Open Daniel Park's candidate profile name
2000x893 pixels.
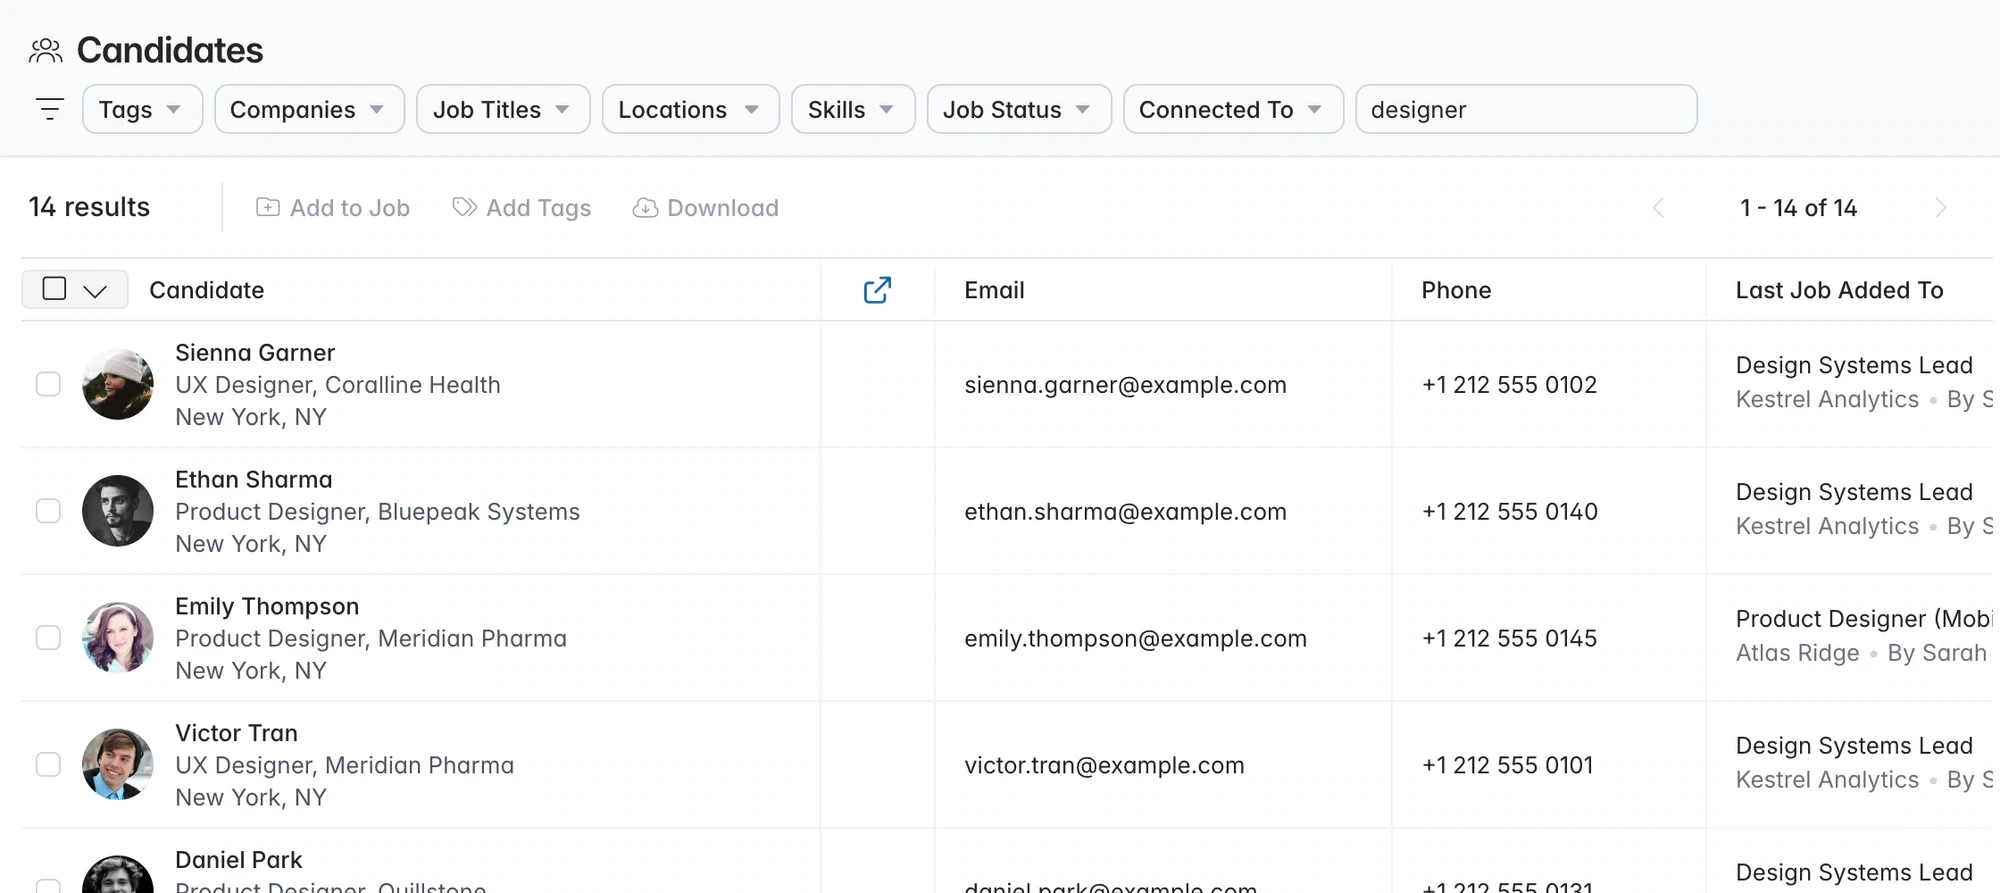[239, 860]
